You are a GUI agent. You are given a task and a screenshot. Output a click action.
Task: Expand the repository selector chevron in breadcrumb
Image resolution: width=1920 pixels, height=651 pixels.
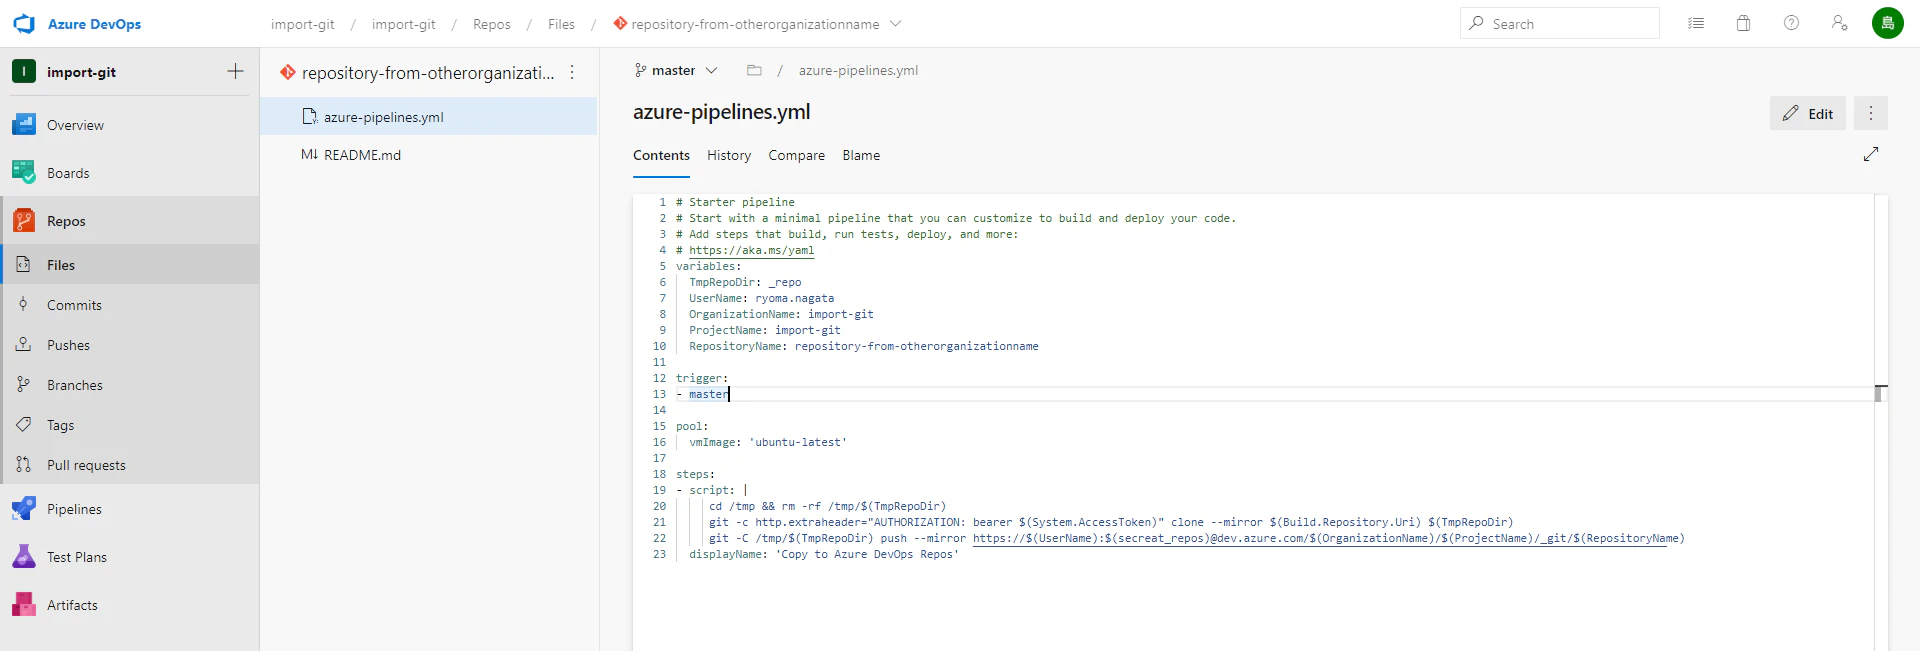[x=895, y=23]
